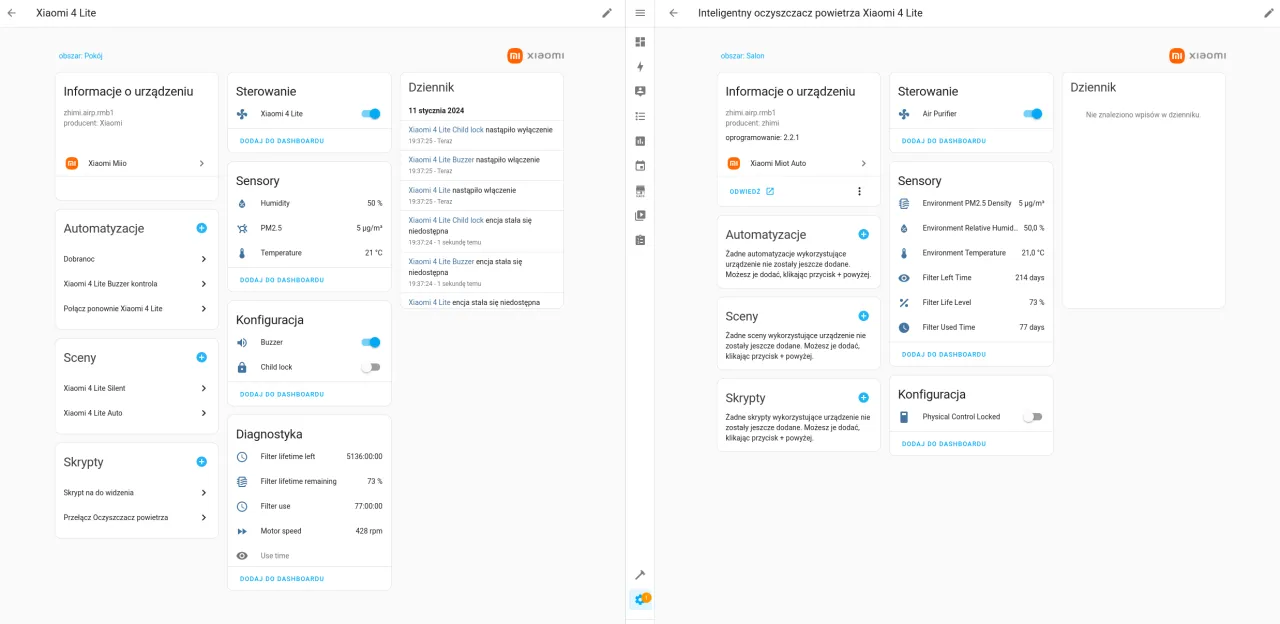Open the three-dot menu beside ODWIEDŹ
1280x624 pixels.
(858, 191)
